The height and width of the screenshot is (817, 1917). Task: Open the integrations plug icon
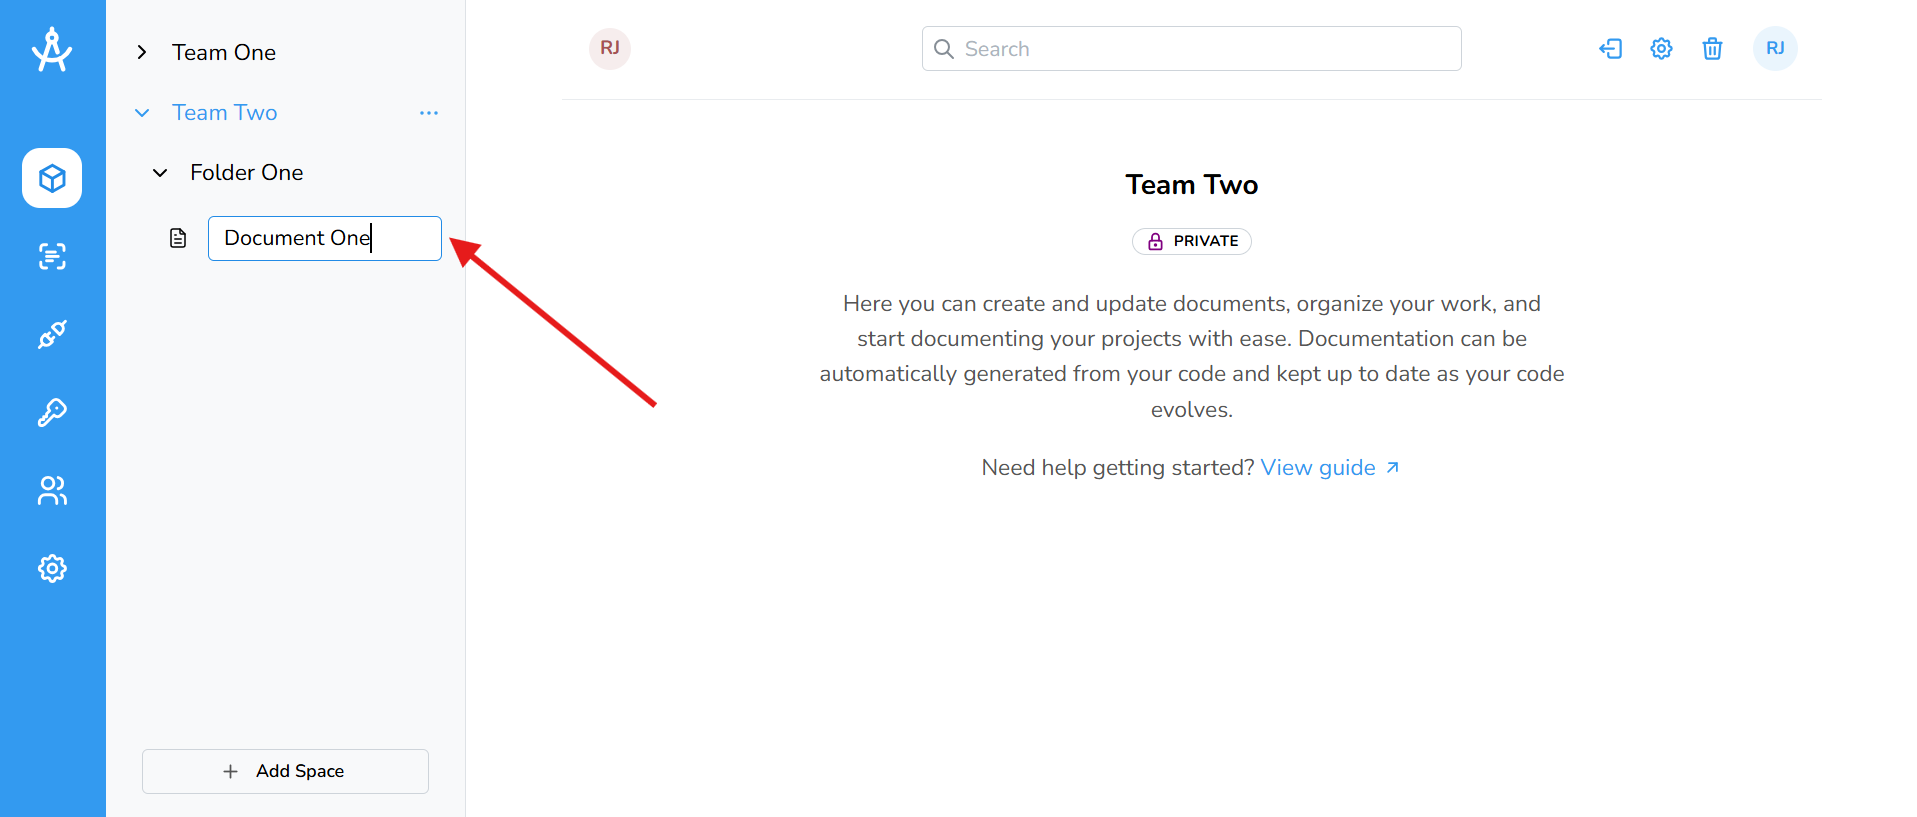(52, 334)
